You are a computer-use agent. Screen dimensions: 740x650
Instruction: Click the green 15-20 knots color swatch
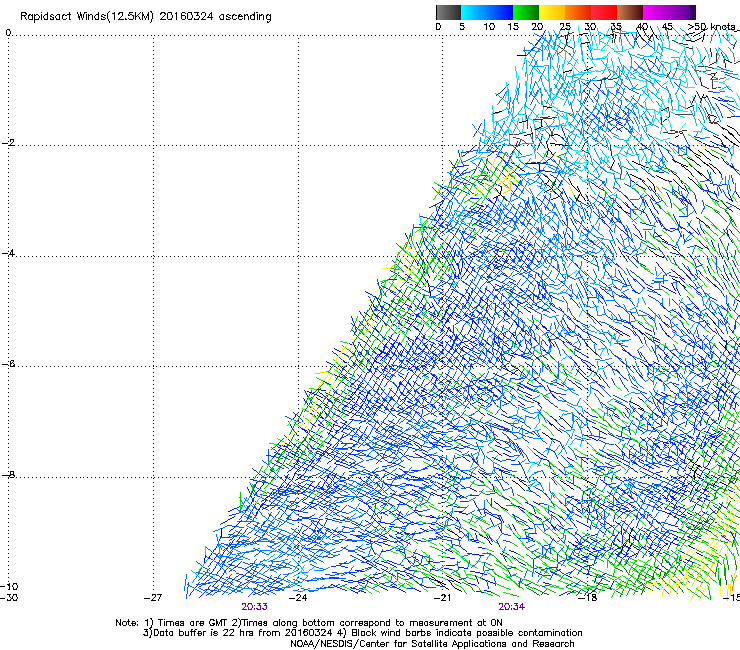[x=526, y=12]
